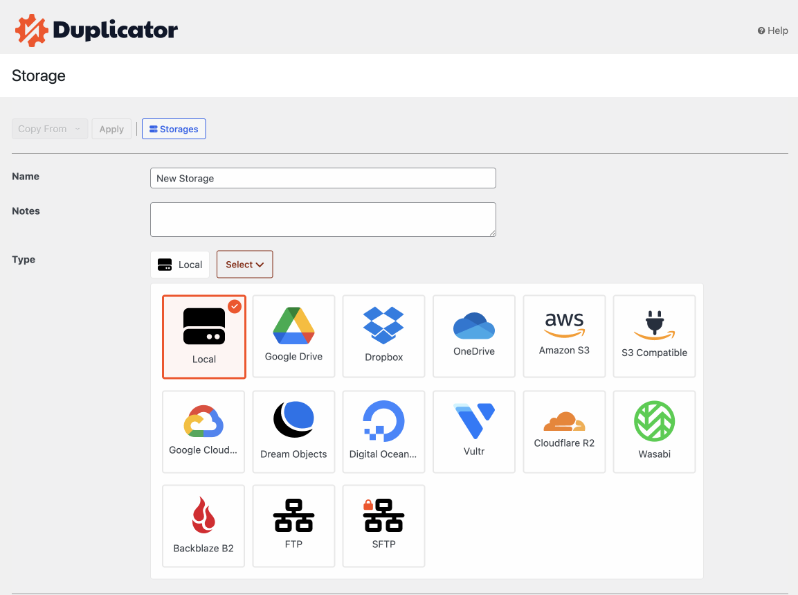798x595 pixels.
Task: Choose the Google Drive storage card
Action: click(294, 336)
